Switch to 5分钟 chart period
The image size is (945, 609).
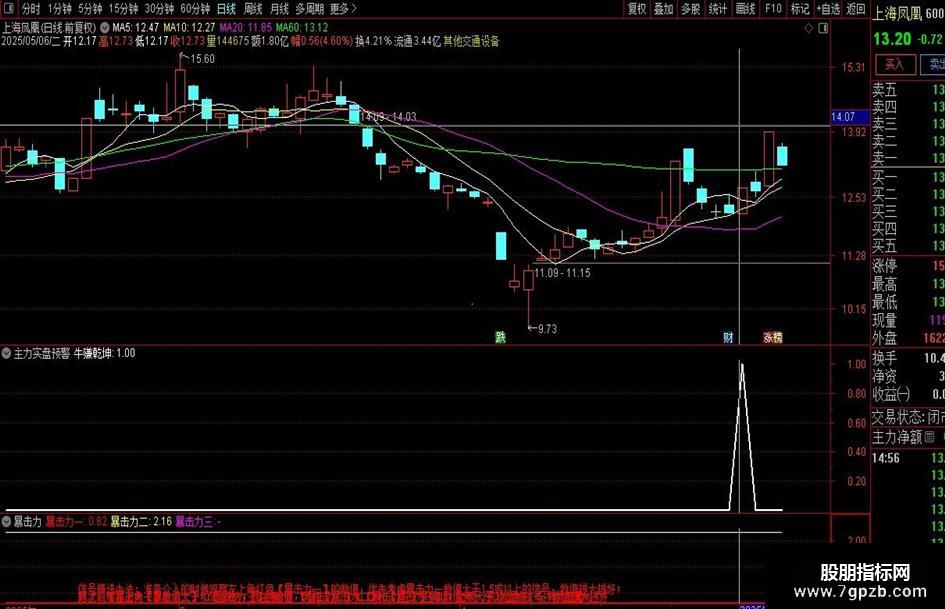point(90,8)
